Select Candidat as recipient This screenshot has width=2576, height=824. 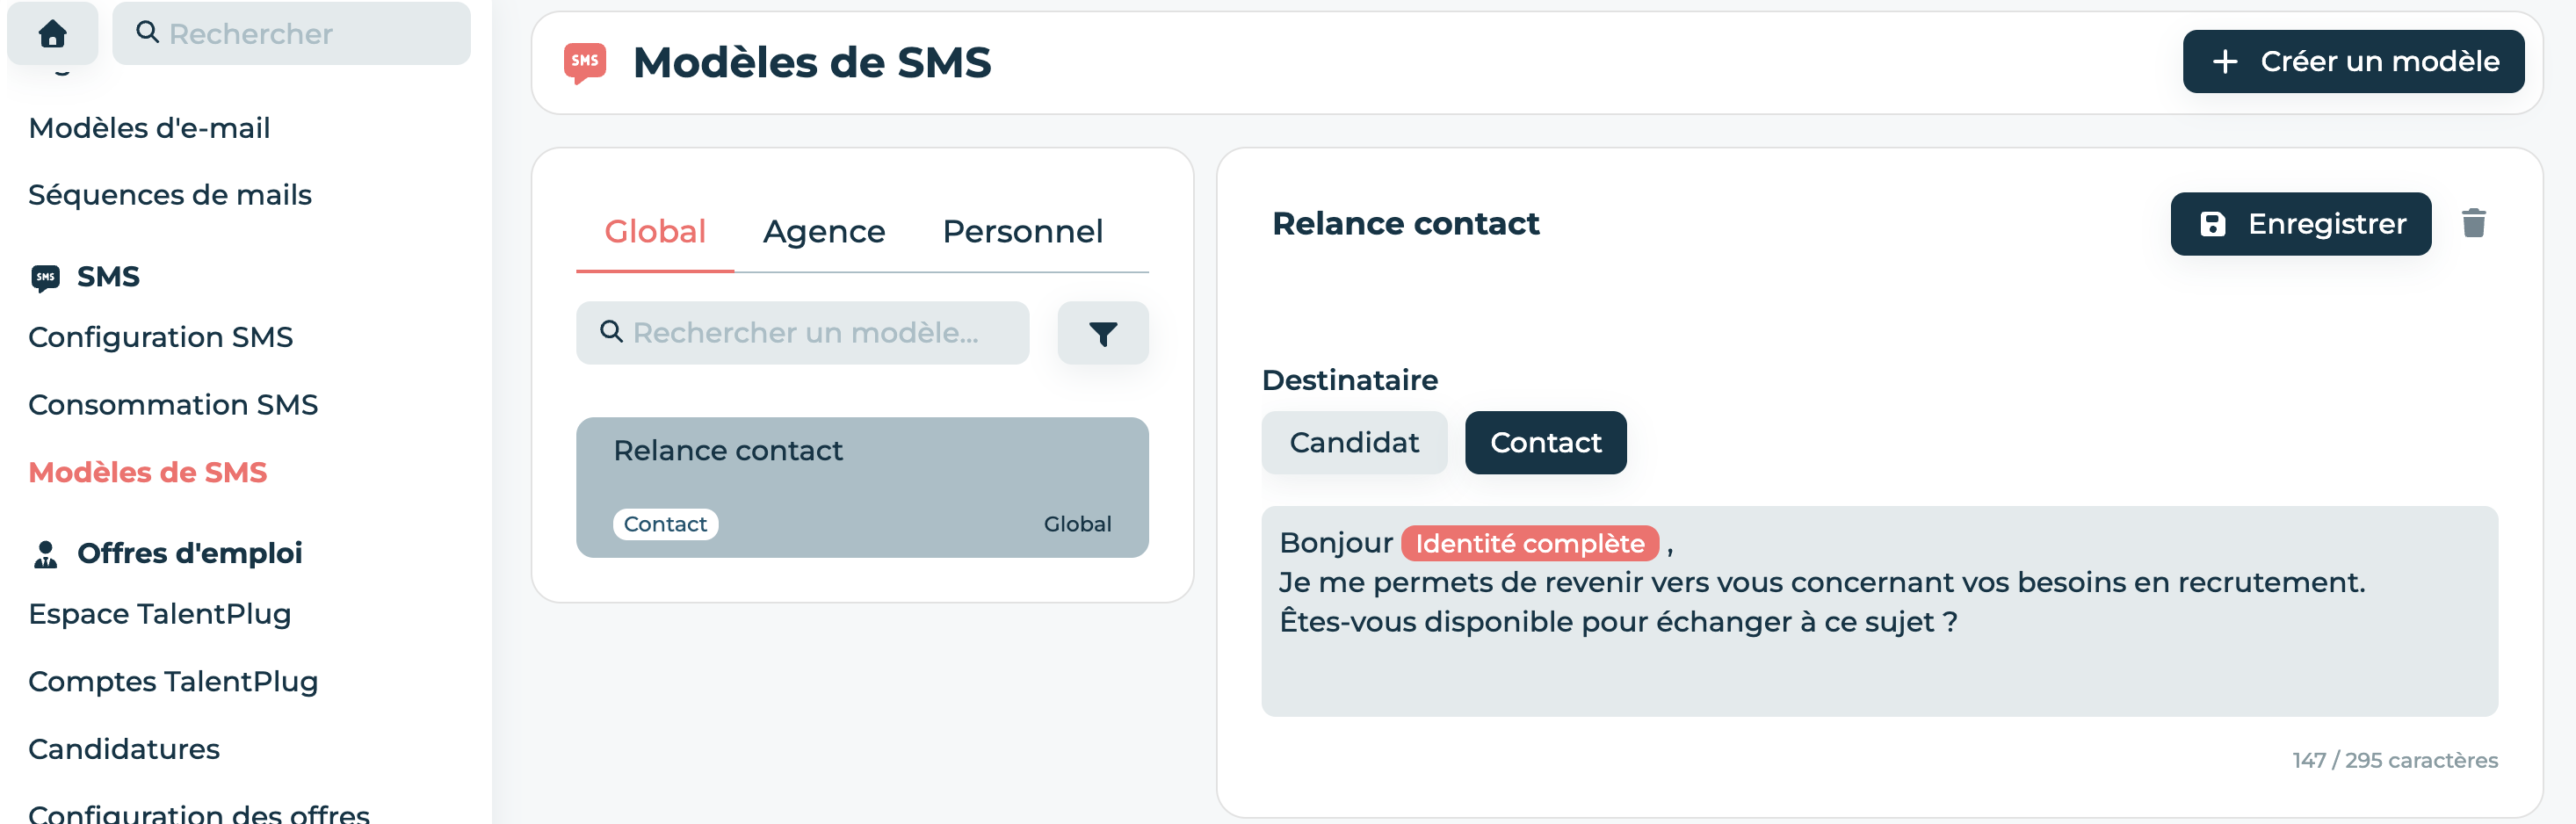coord(1353,442)
